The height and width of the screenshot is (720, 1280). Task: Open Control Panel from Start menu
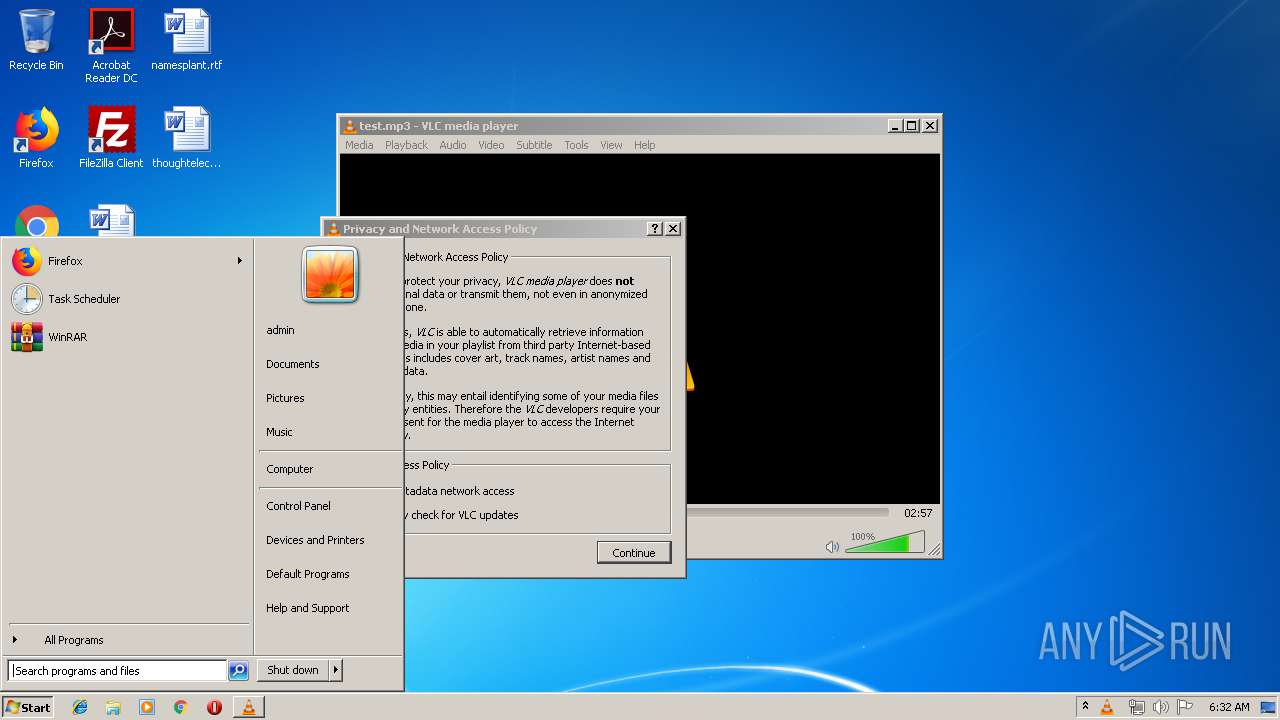(298, 506)
